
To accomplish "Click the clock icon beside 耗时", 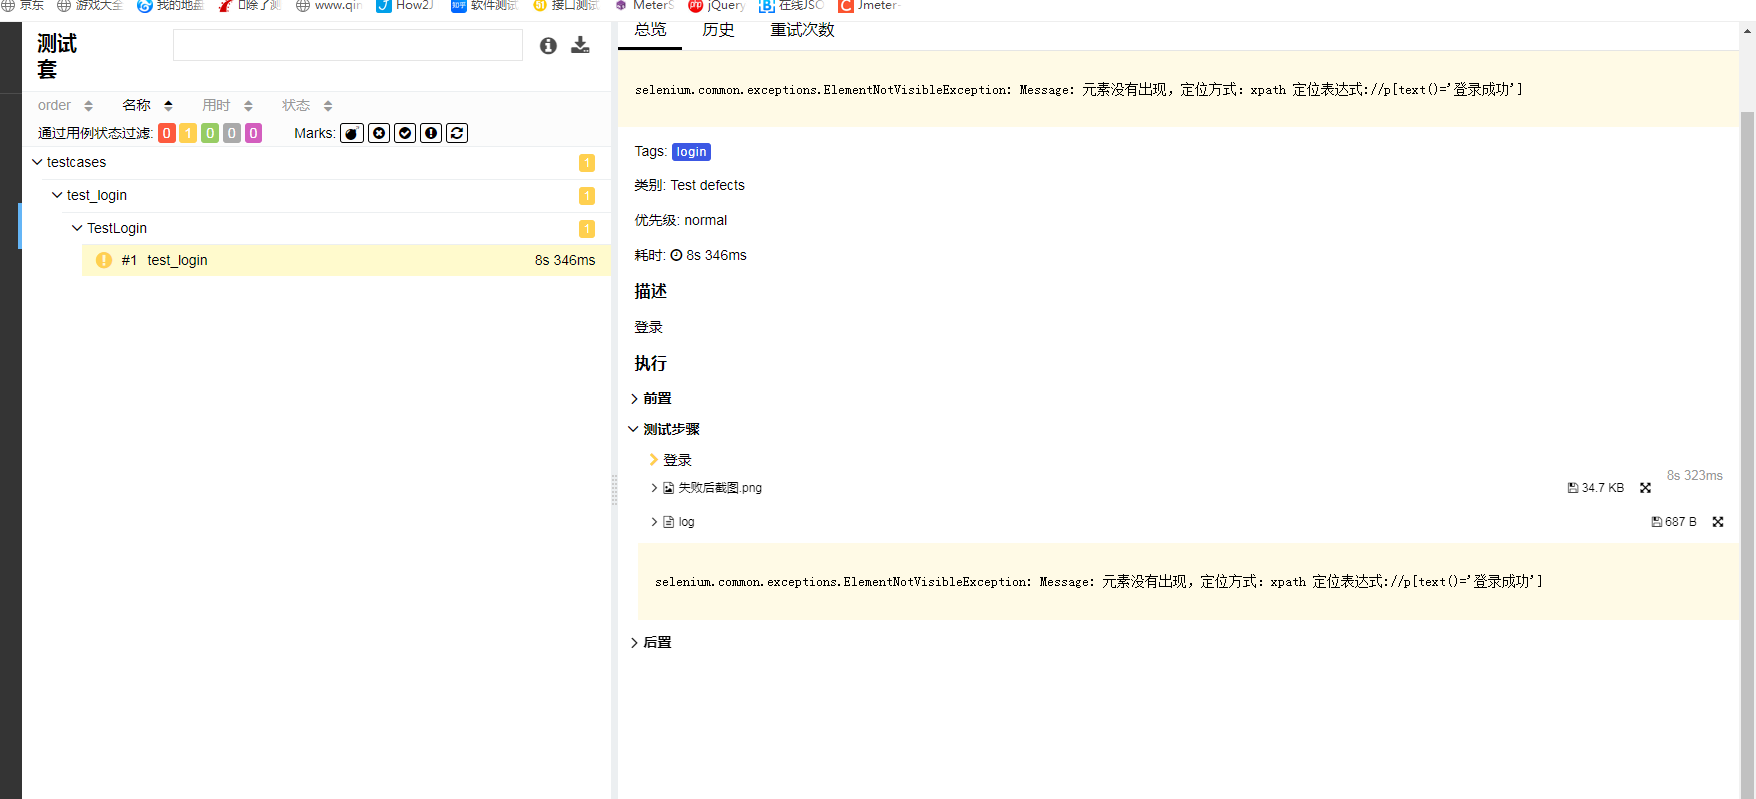I will [x=676, y=255].
